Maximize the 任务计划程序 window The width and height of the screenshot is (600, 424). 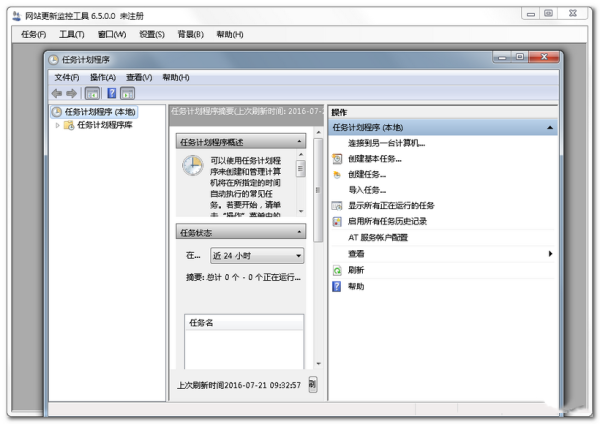click(520, 57)
